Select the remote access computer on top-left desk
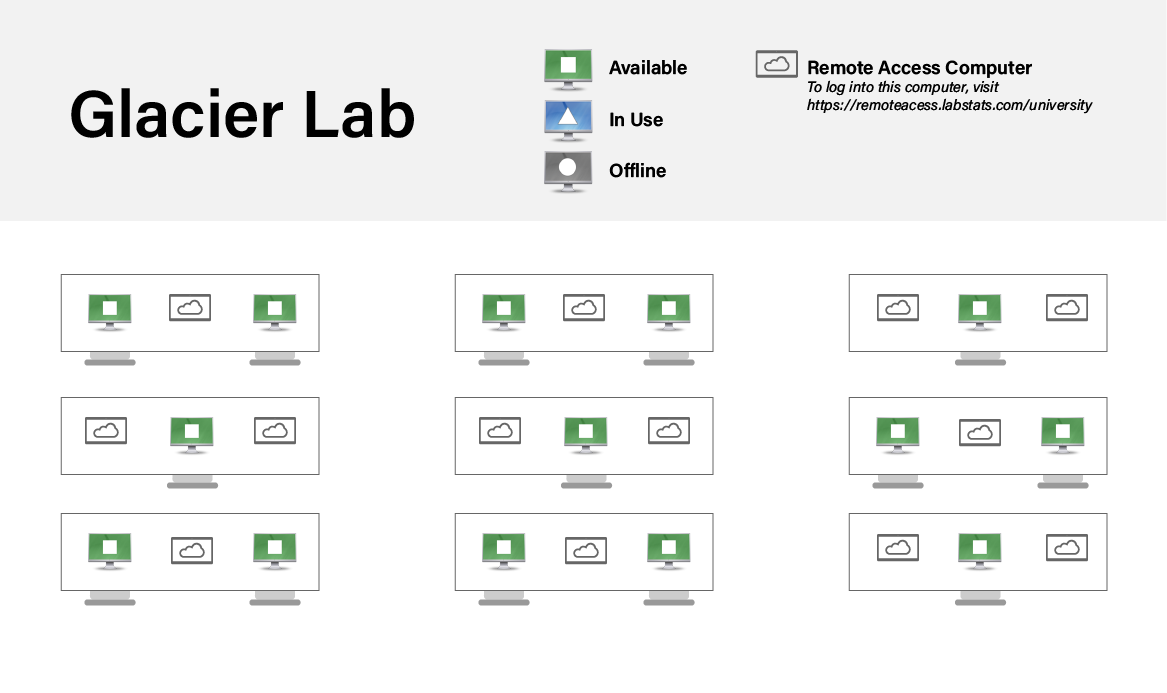1167x693 pixels. (190, 307)
